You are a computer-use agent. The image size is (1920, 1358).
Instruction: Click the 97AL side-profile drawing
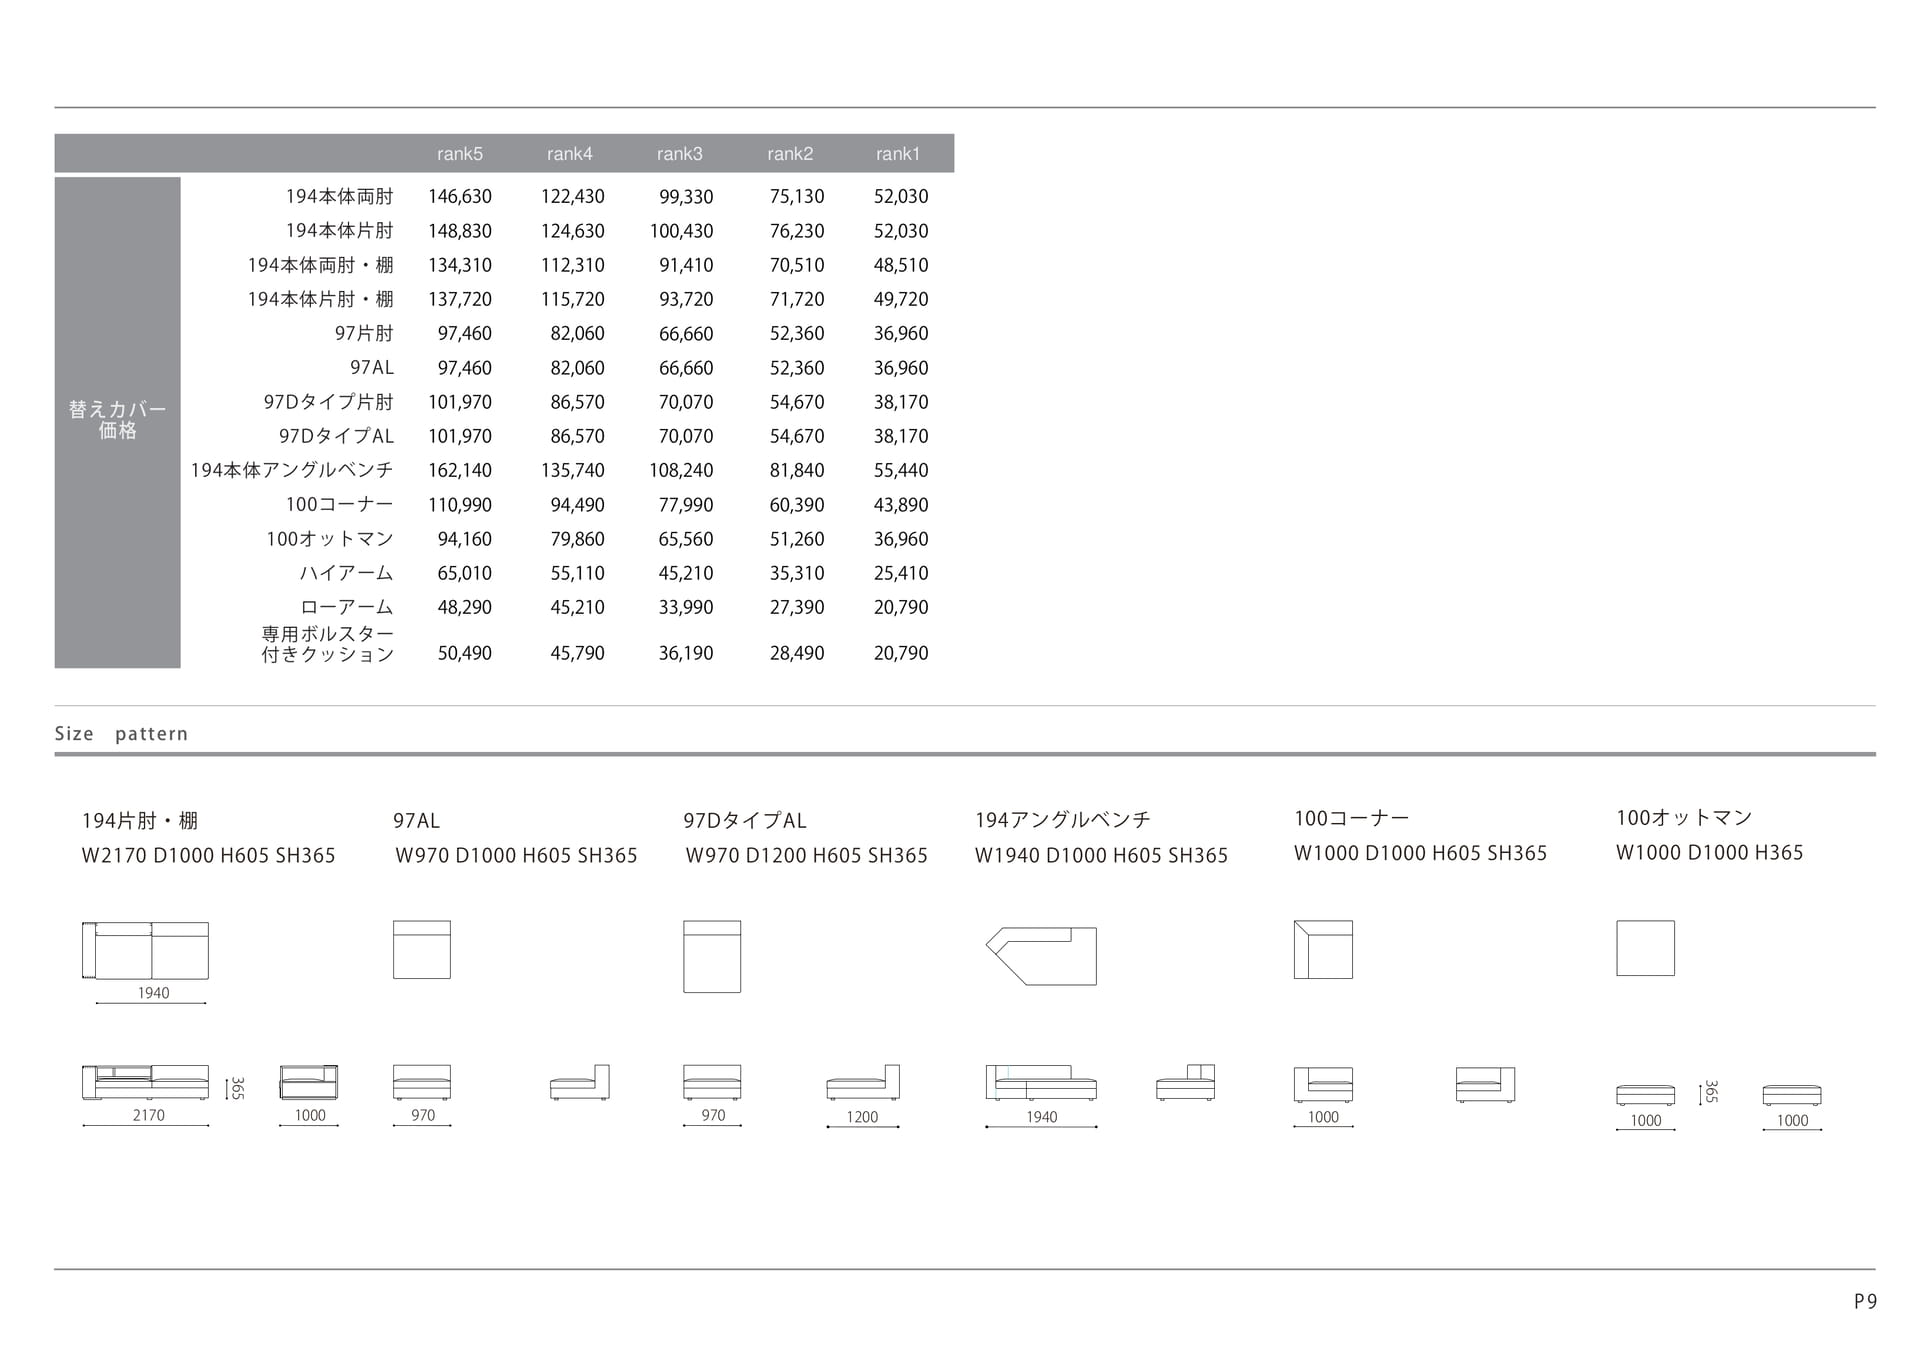coord(580,1082)
